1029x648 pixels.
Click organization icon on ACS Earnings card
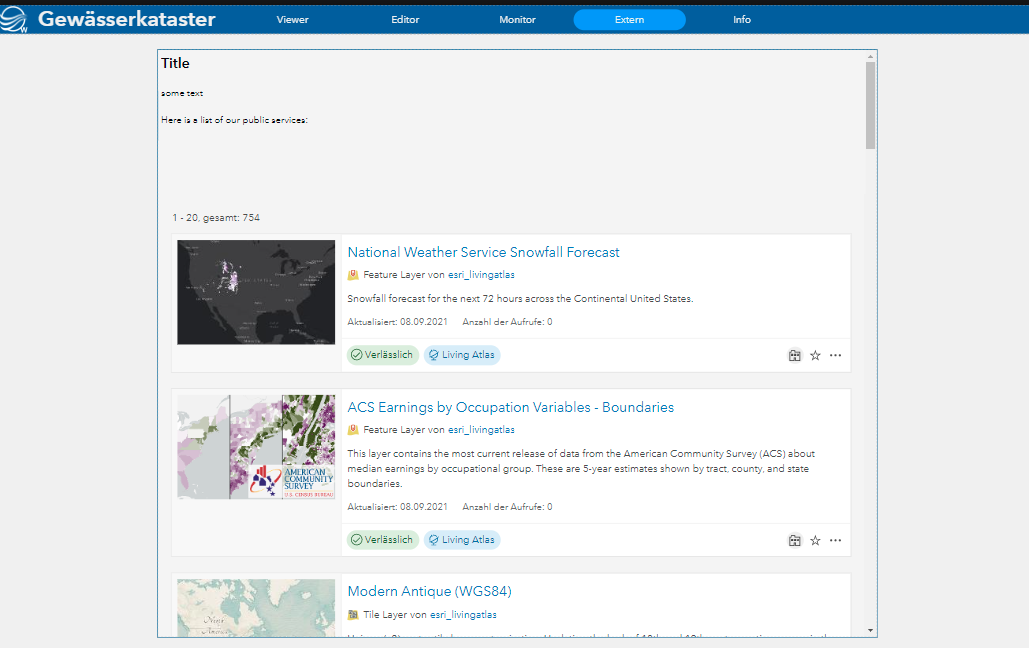pos(795,540)
